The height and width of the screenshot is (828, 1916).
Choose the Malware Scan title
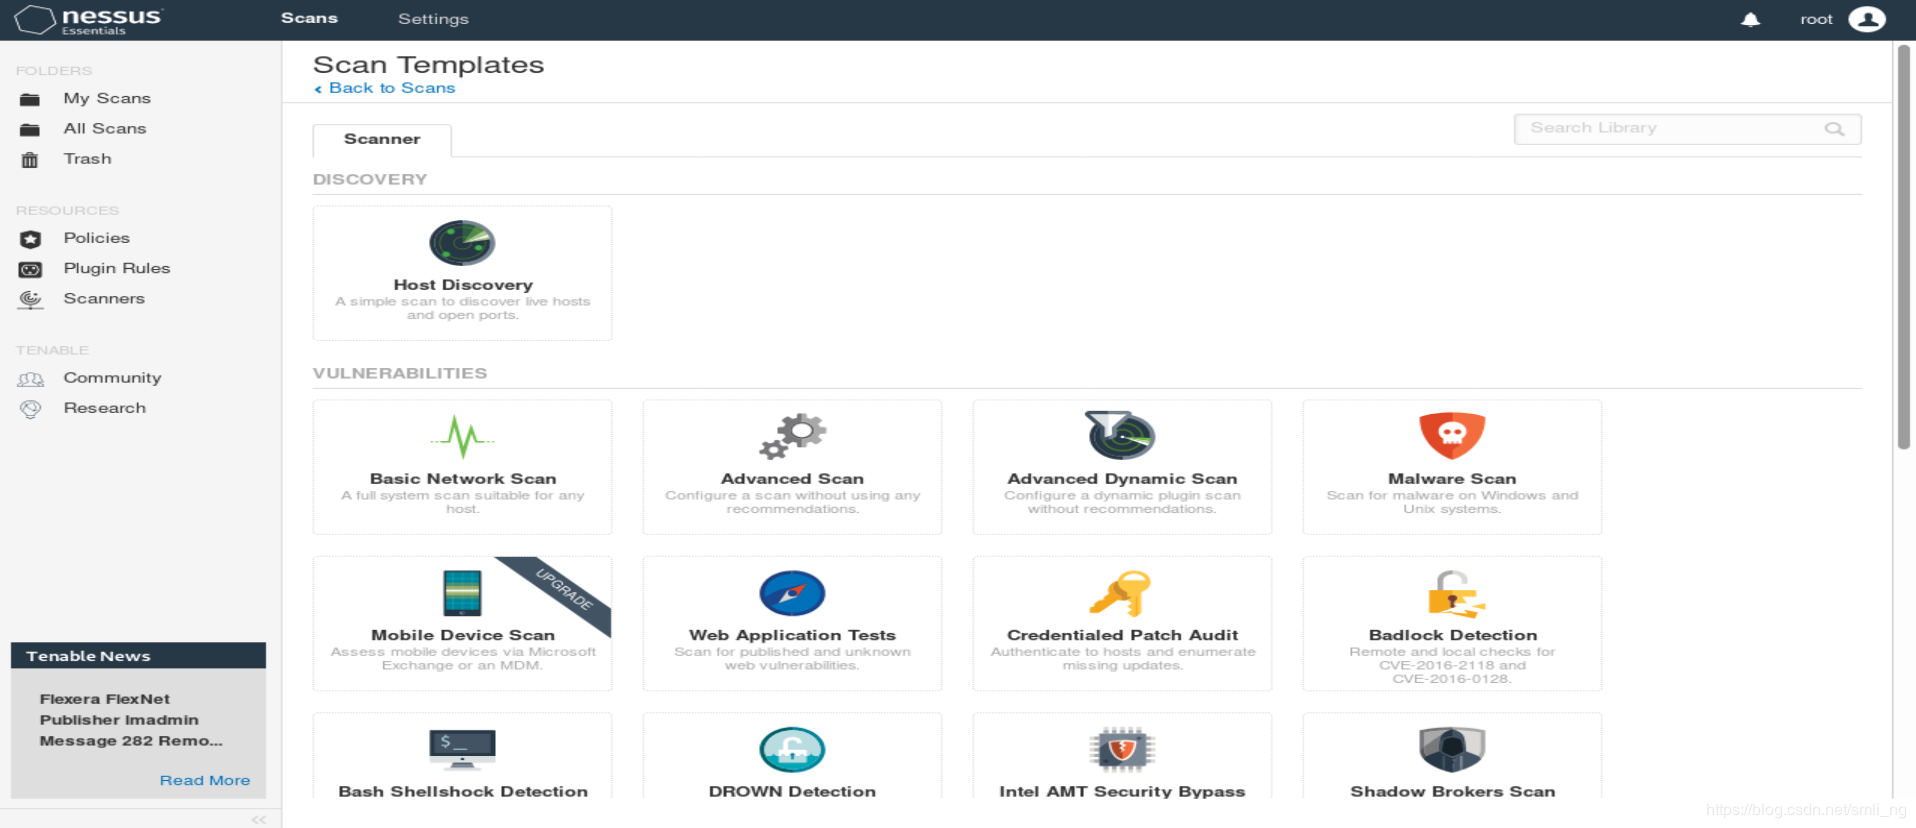(x=1452, y=479)
